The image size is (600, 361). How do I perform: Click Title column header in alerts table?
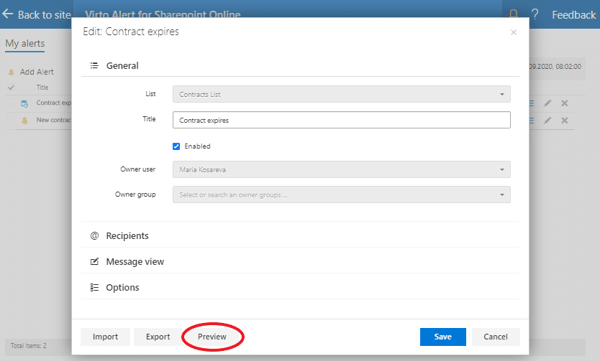[42, 88]
